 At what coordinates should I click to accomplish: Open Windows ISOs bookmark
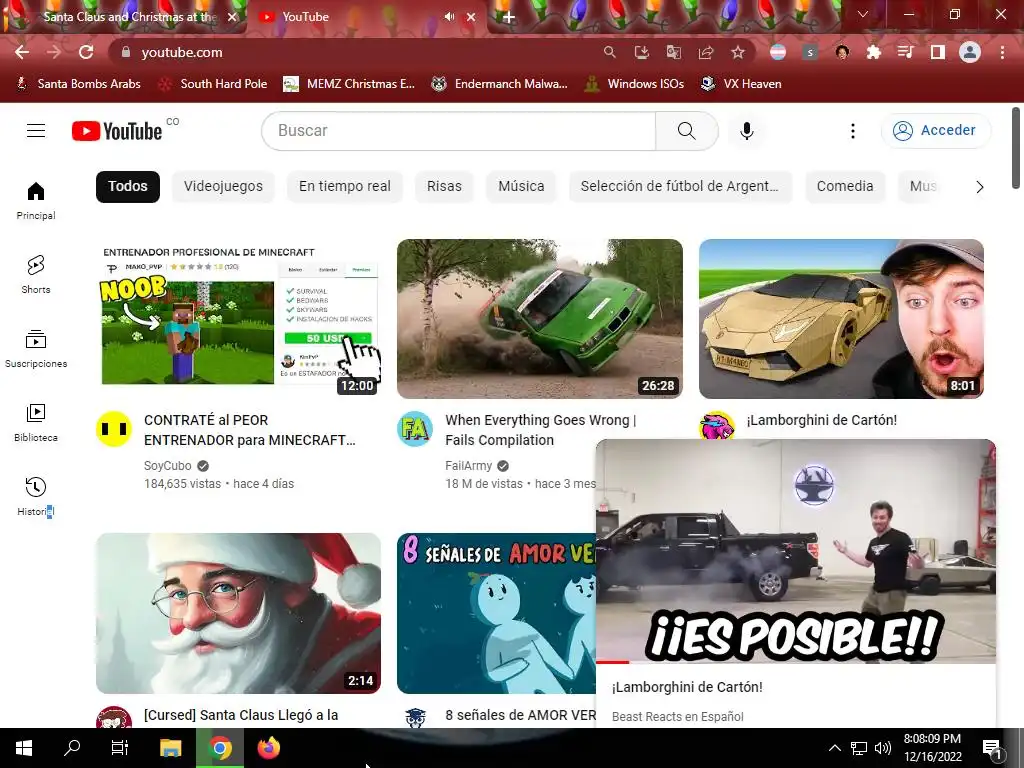pyautogui.click(x=634, y=84)
